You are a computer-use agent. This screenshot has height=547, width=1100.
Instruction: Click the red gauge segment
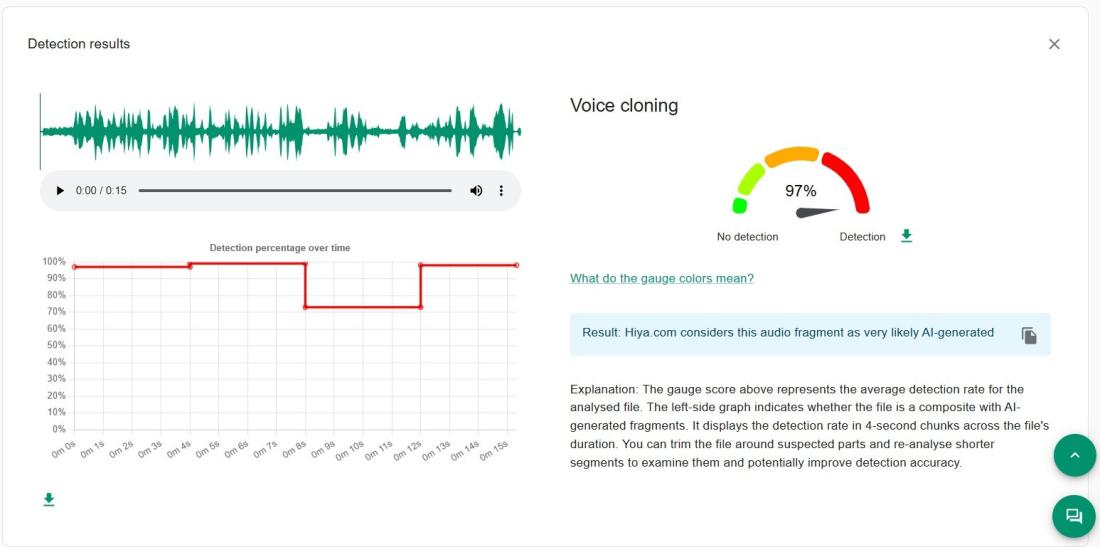click(x=848, y=180)
